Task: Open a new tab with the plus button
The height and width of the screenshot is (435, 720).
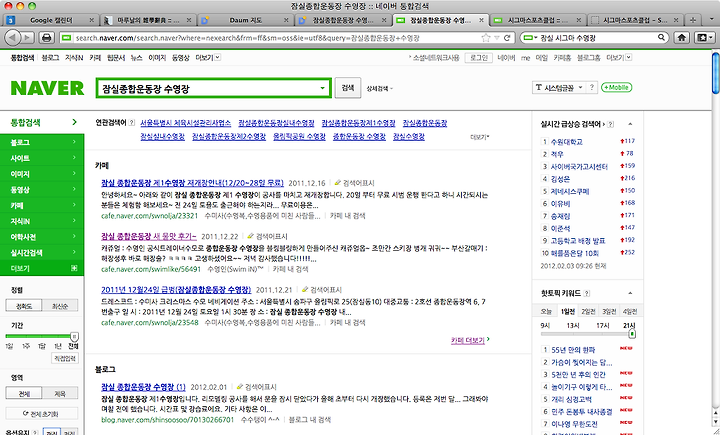Action: (693, 20)
